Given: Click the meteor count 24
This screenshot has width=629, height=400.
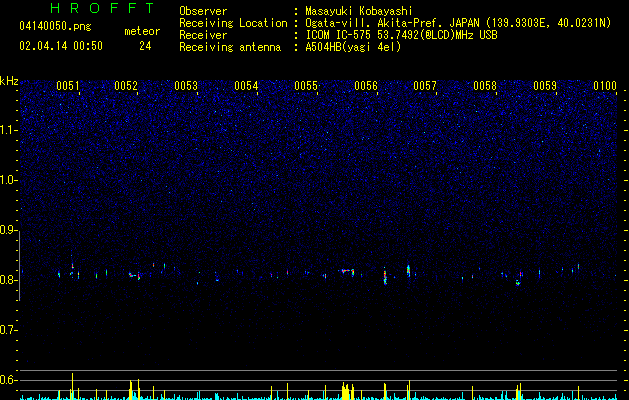Looking at the screenshot, I should pos(145,46).
